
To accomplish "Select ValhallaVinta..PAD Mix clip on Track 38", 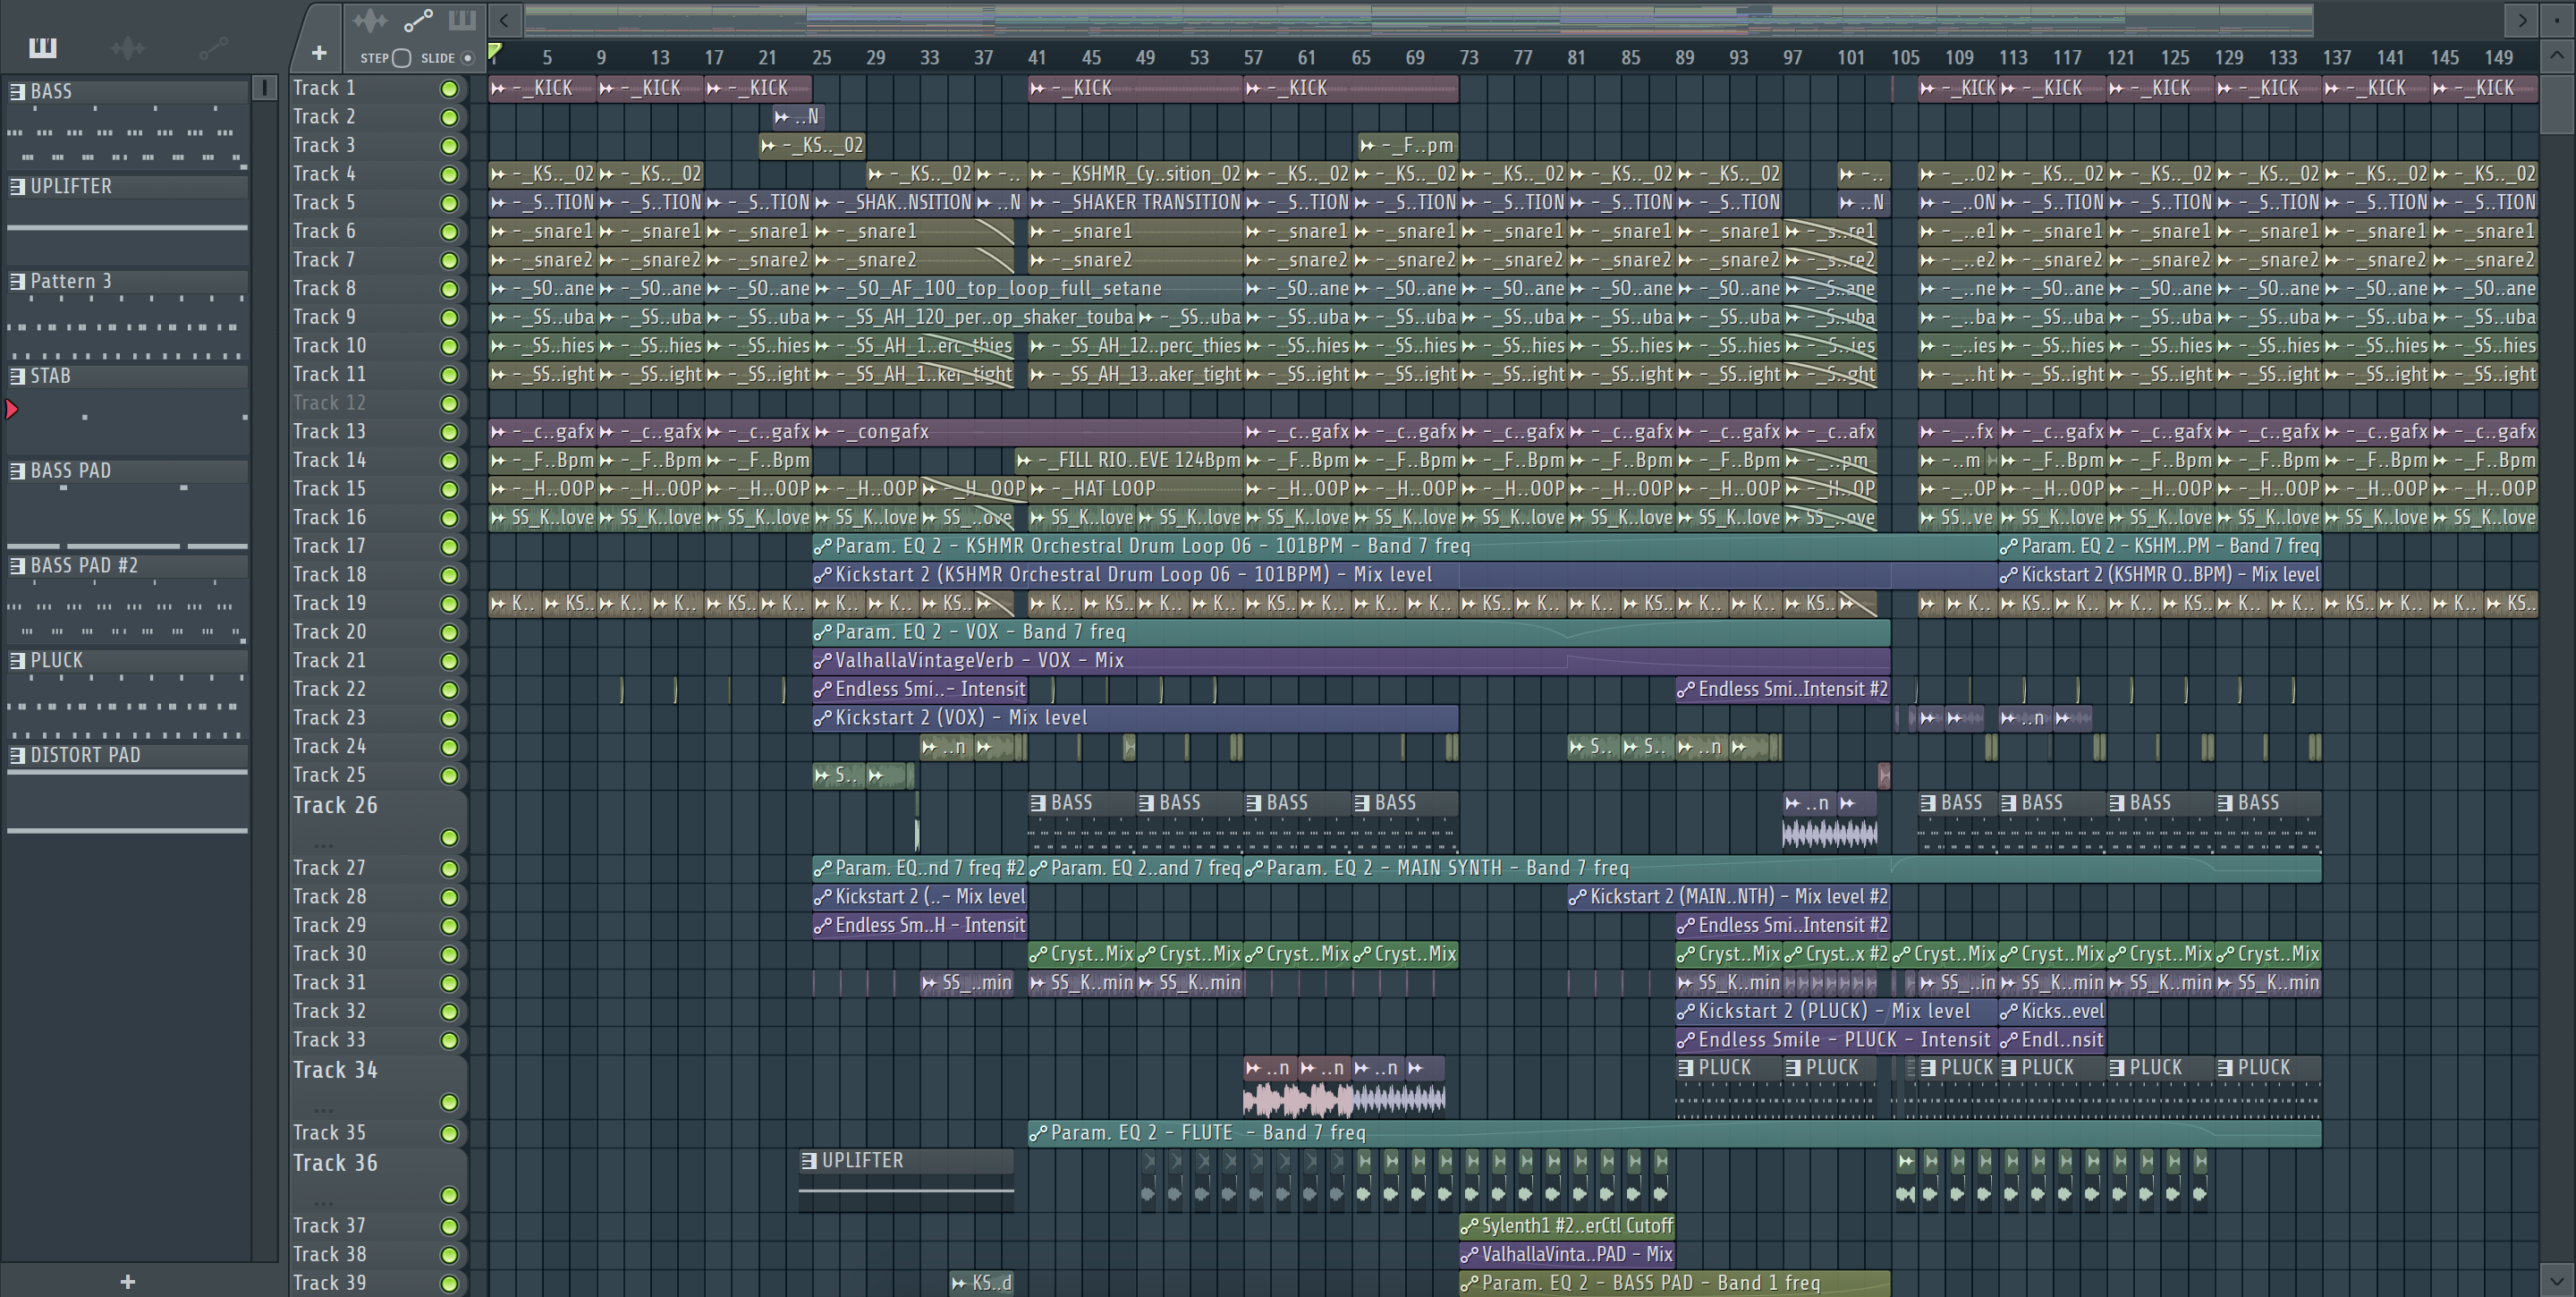I will pos(1567,1254).
